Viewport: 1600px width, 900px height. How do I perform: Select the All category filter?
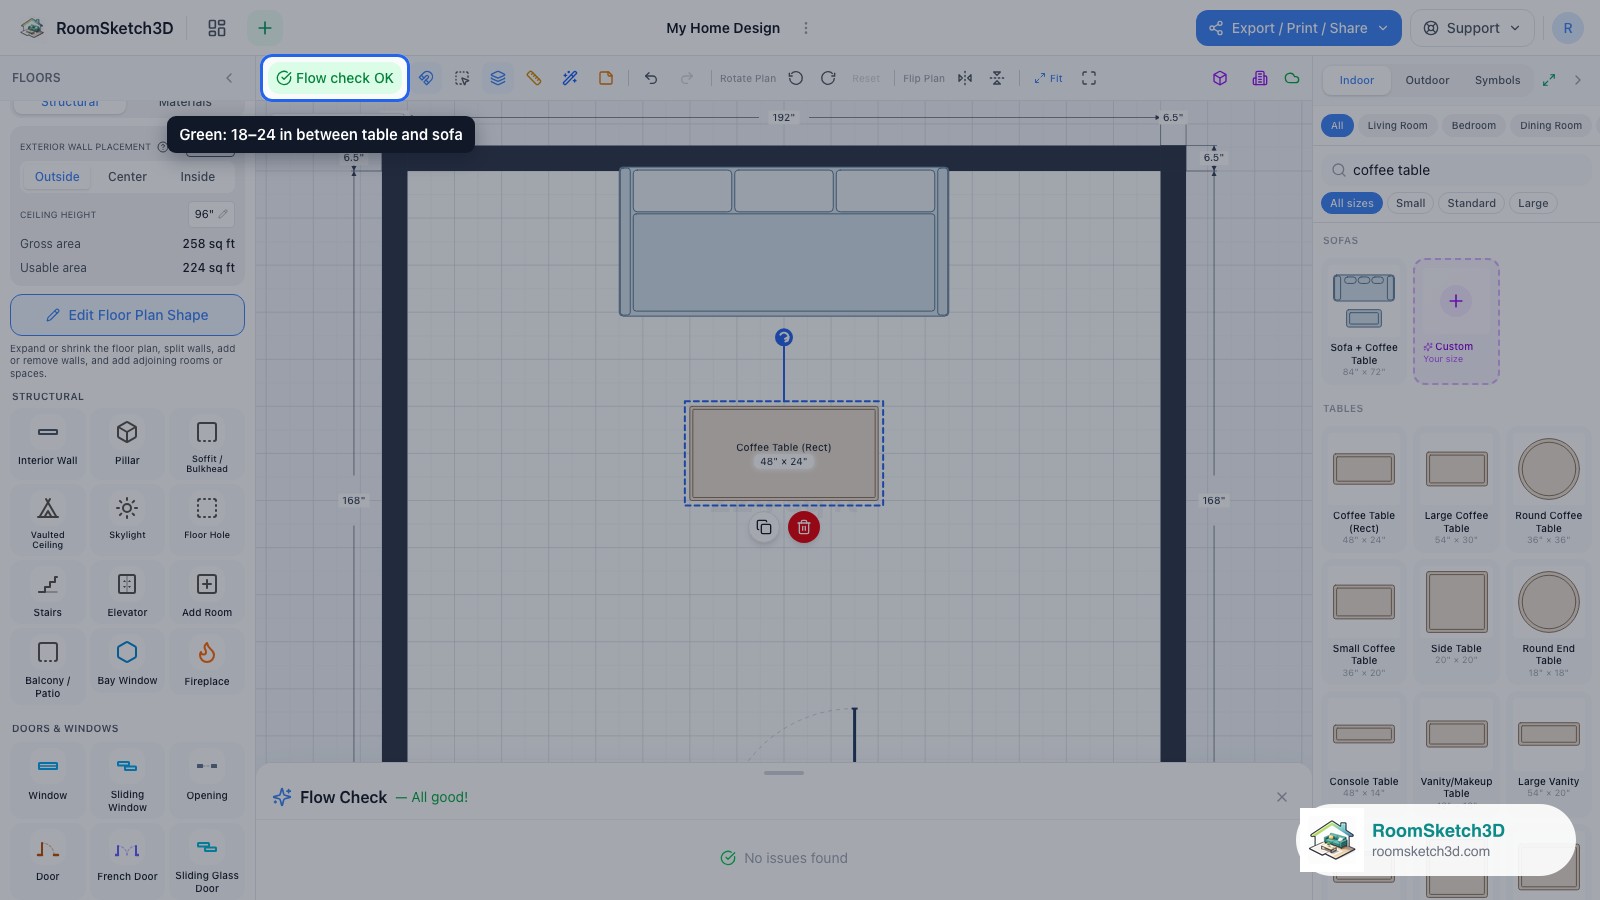(1337, 125)
